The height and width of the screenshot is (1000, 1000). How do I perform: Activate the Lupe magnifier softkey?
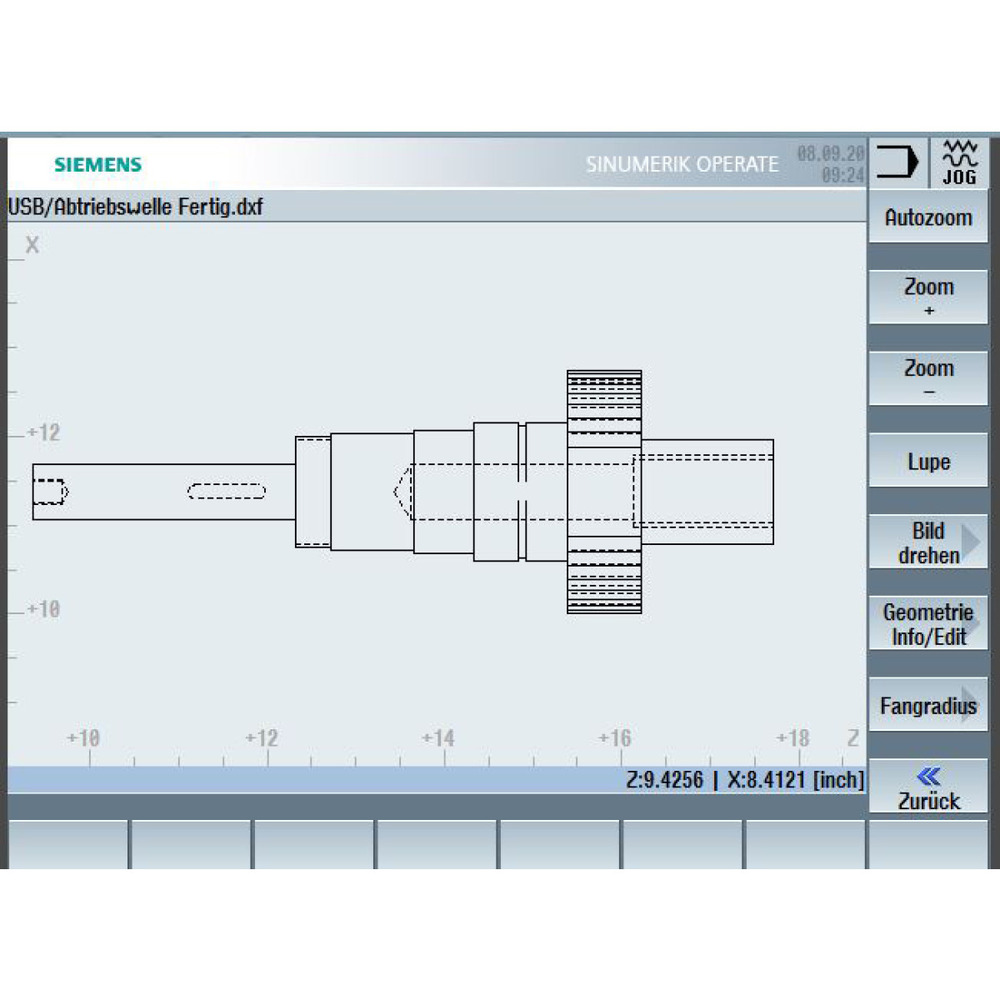(928, 460)
